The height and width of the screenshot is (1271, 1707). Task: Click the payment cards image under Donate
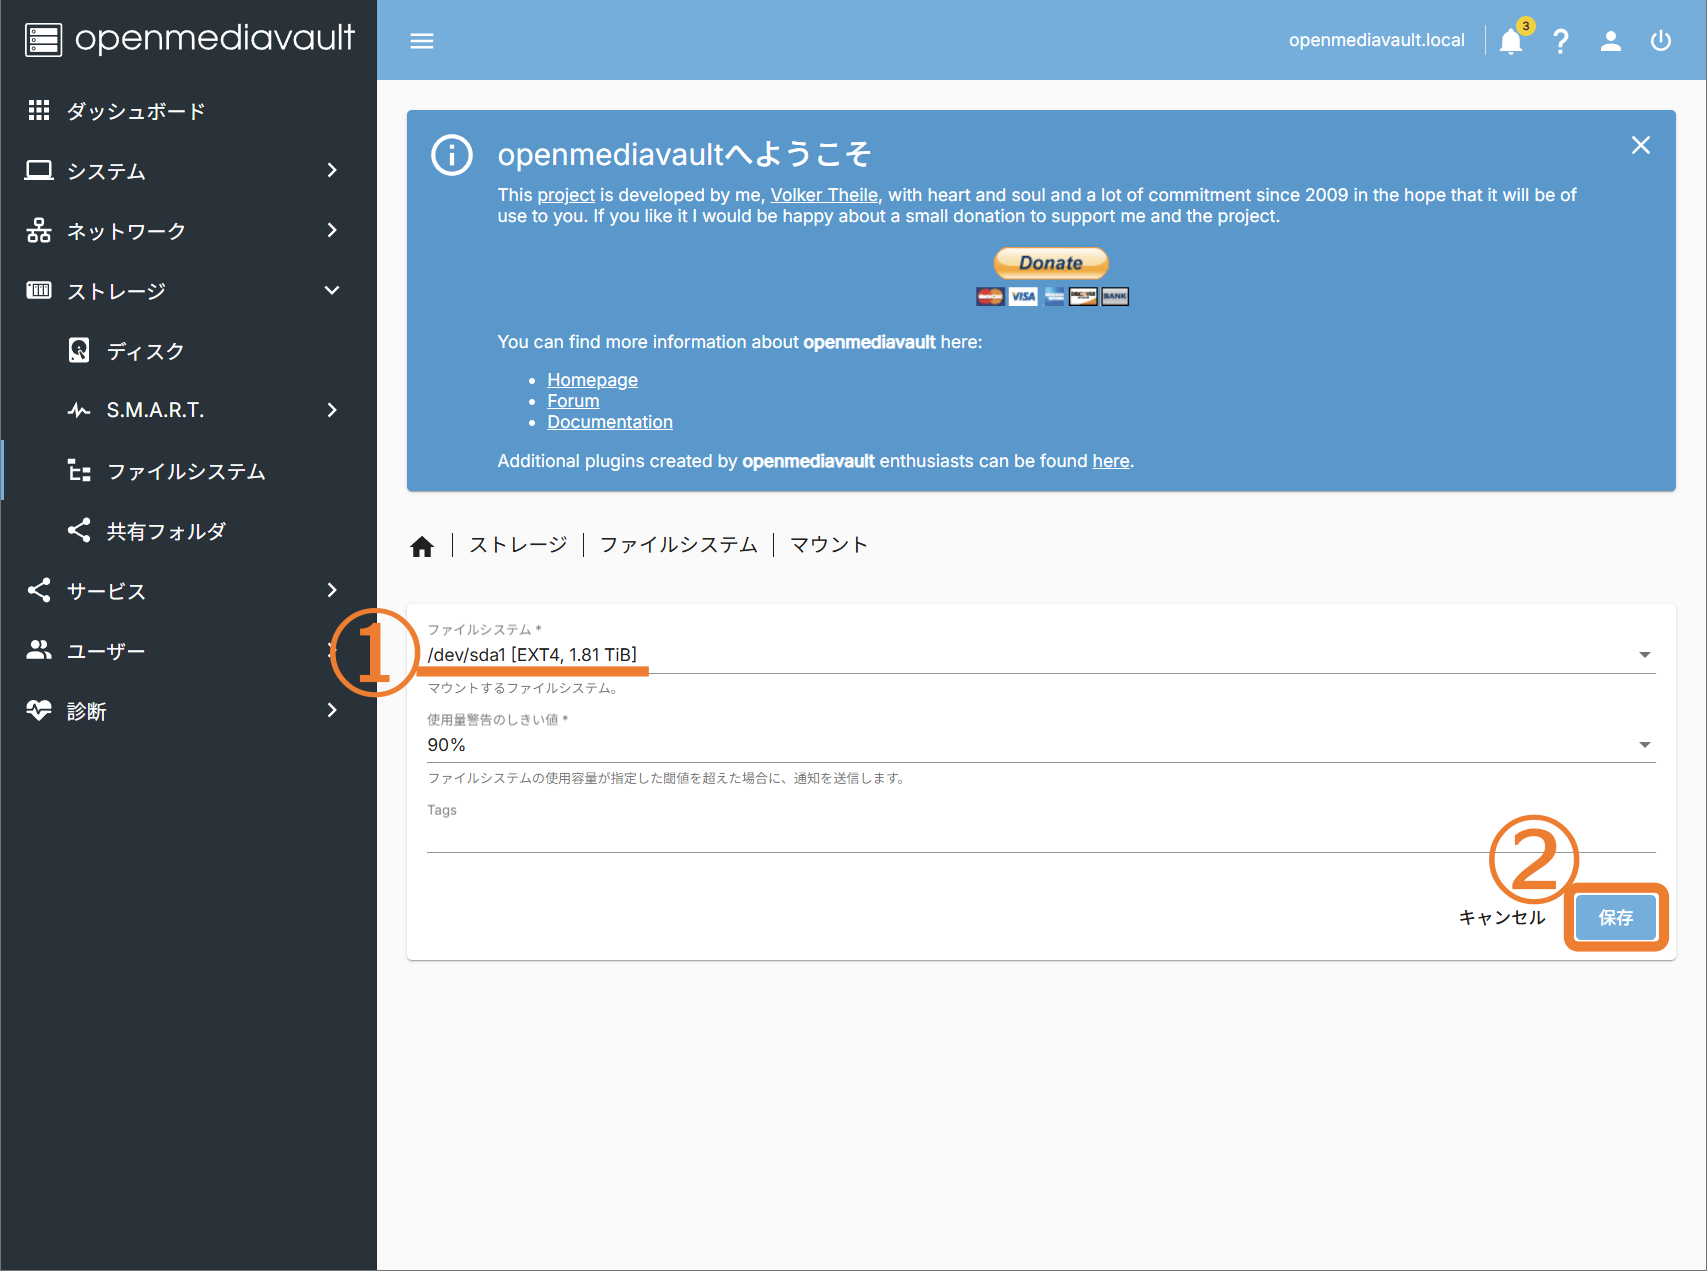click(1052, 296)
